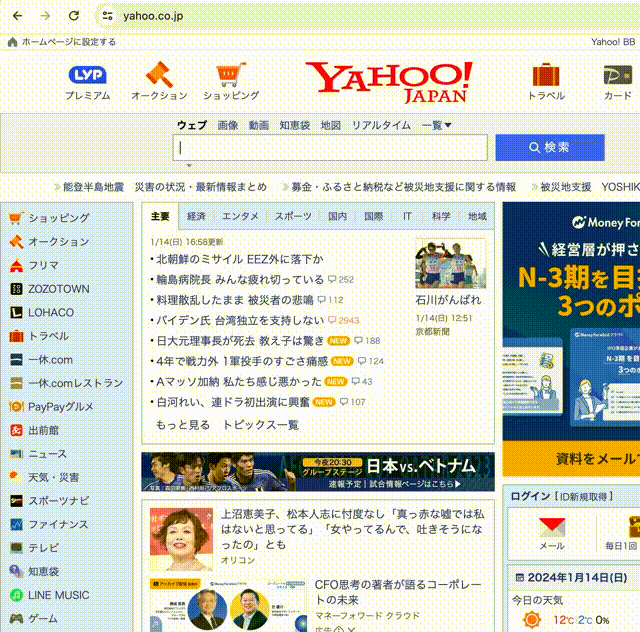Open the 石川がんばれ photo thumbnail
The height and width of the screenshot is (632, 640).
tap(451, 264)
